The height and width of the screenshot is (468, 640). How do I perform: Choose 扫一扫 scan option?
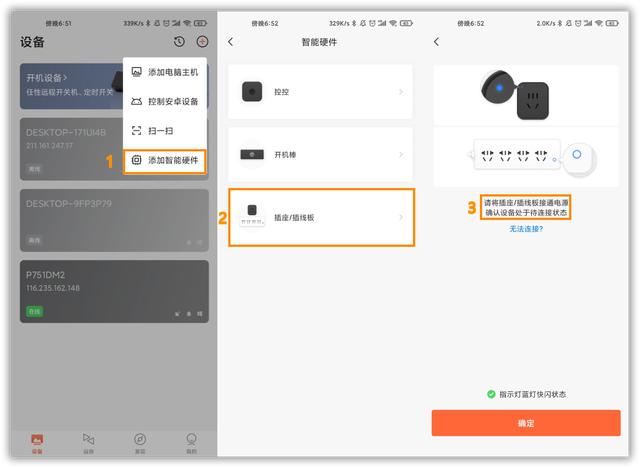pos(165,131)
